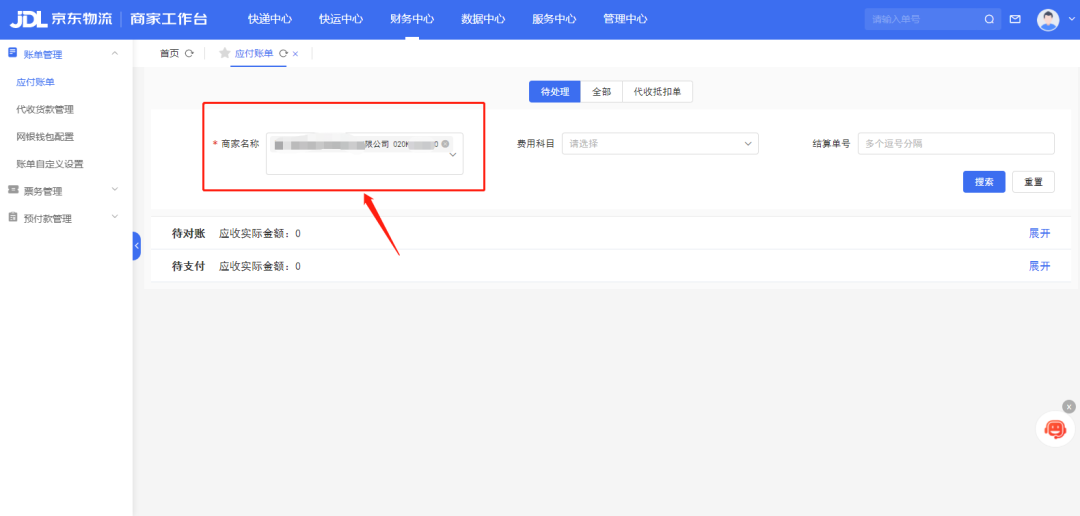Click the blue 搜索 button
The height and width of the screenshot is (516, 1080).
point(984,182)
